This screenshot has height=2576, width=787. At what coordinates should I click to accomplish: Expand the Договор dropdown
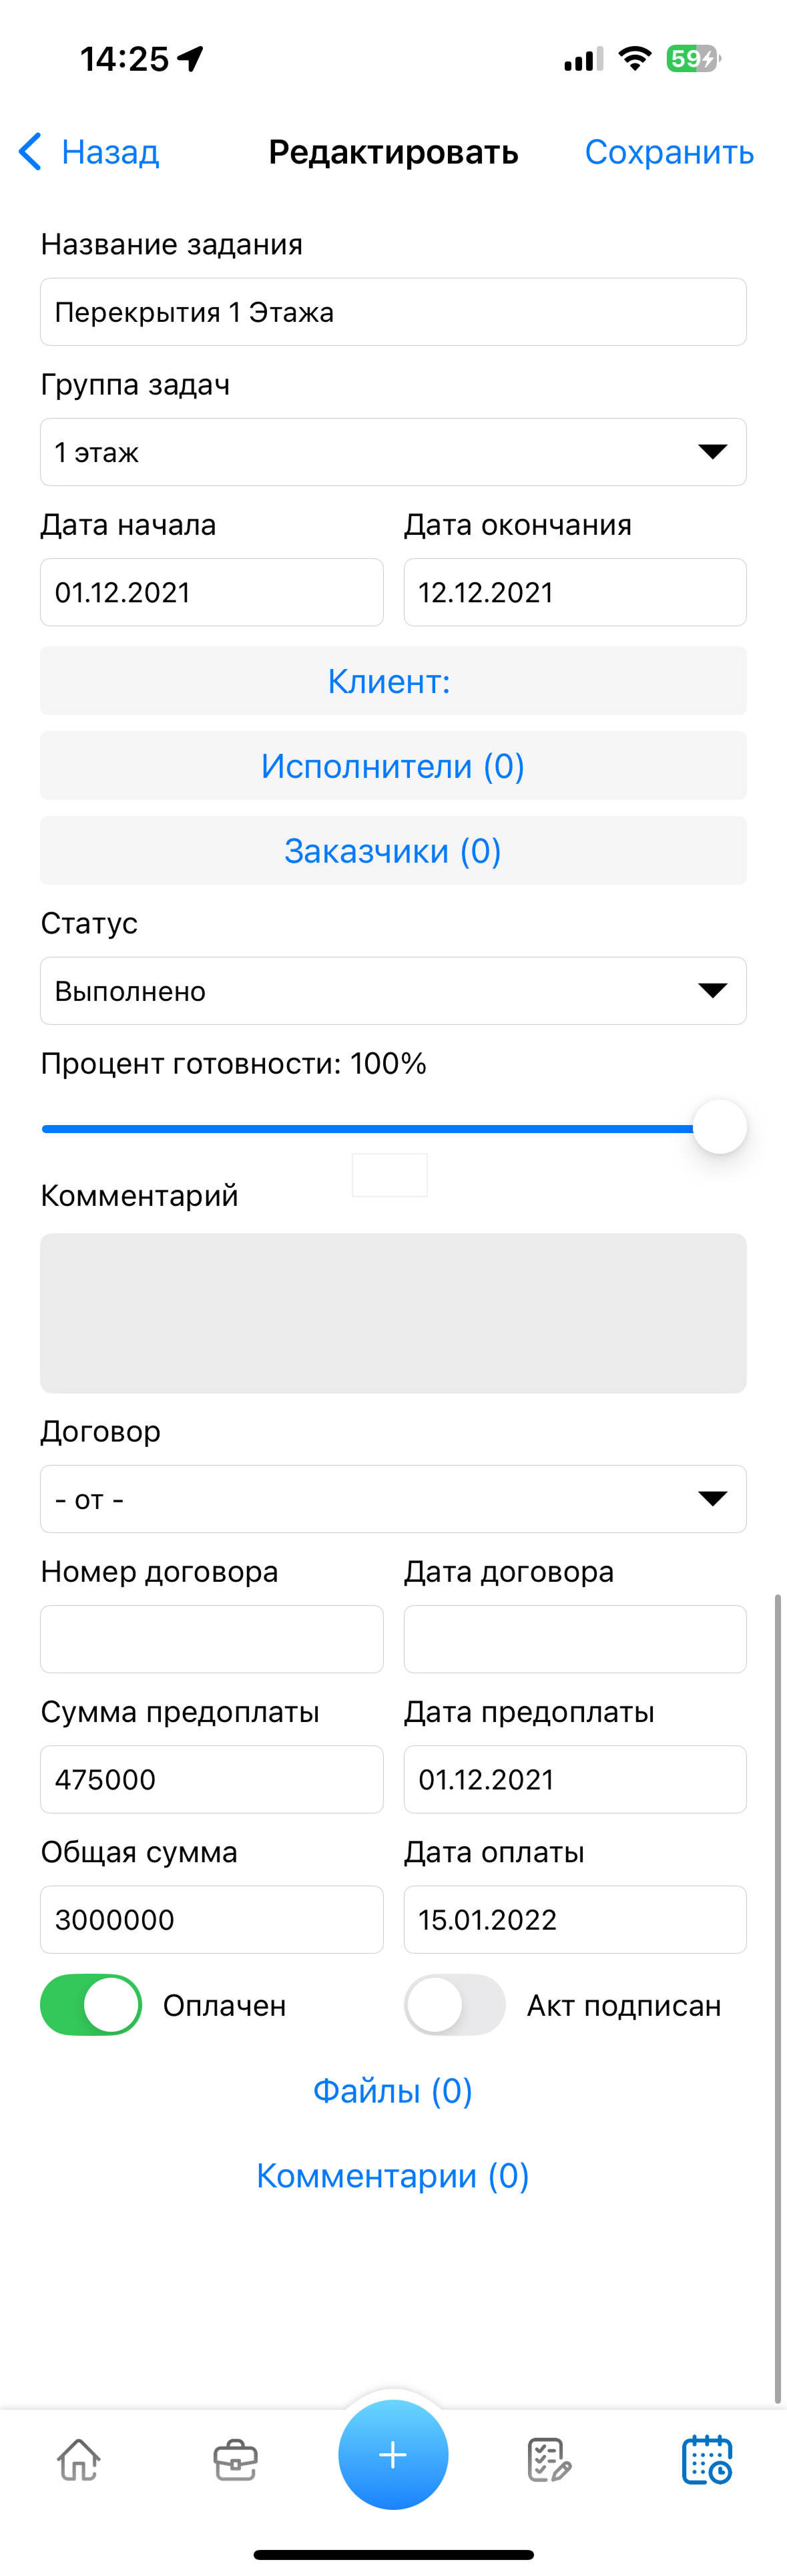point(393,1498)
